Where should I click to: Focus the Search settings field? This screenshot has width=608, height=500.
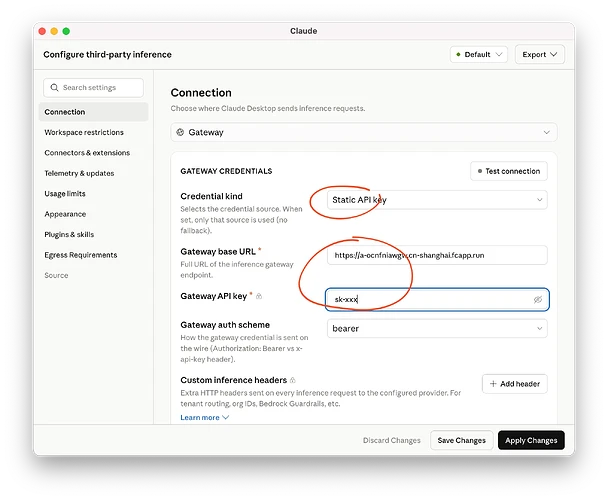93,88
